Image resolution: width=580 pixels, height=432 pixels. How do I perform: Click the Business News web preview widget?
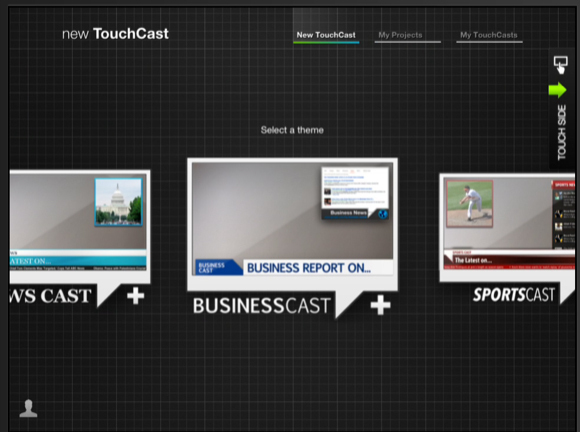pos(355,193)
